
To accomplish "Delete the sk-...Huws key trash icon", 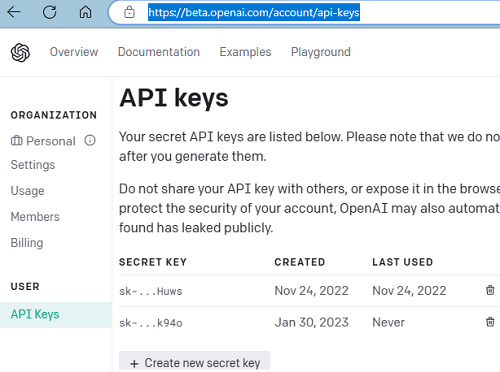I will 490,290.
